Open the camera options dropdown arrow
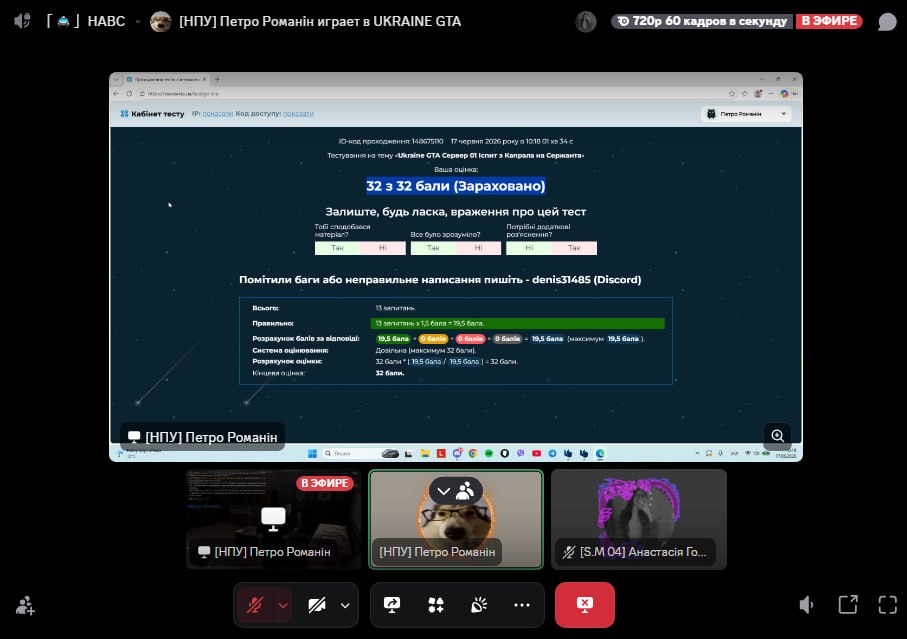 pyautogui.click(x=345, y=605)
